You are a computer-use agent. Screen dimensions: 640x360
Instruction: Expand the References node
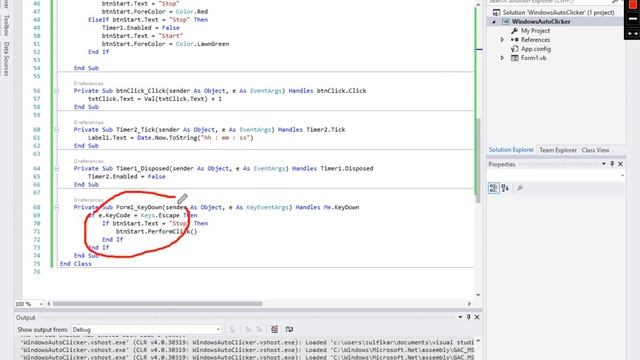pos(502,40)
